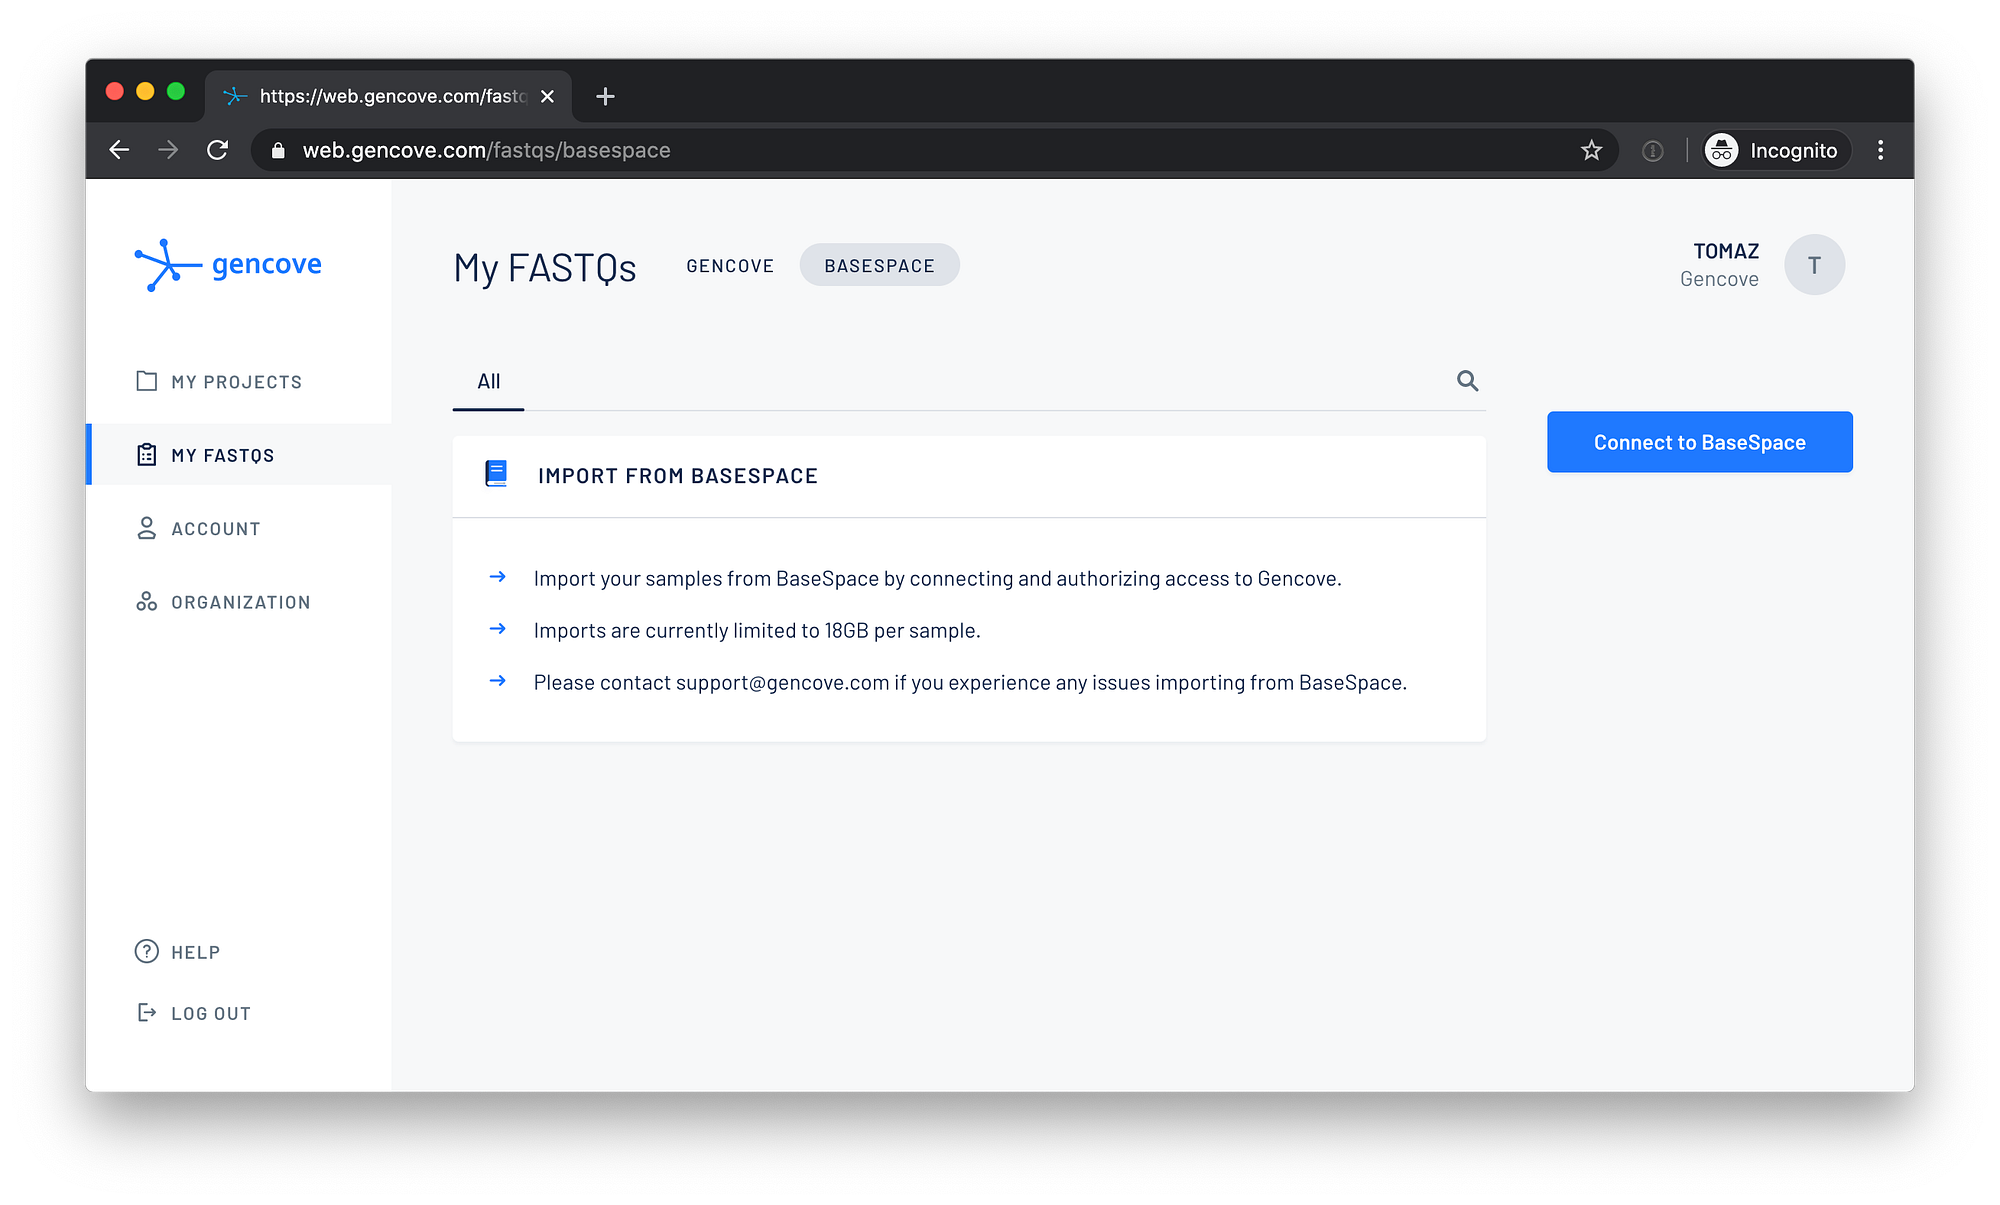Click Connect to BaseSpace button

point(1699,442)
